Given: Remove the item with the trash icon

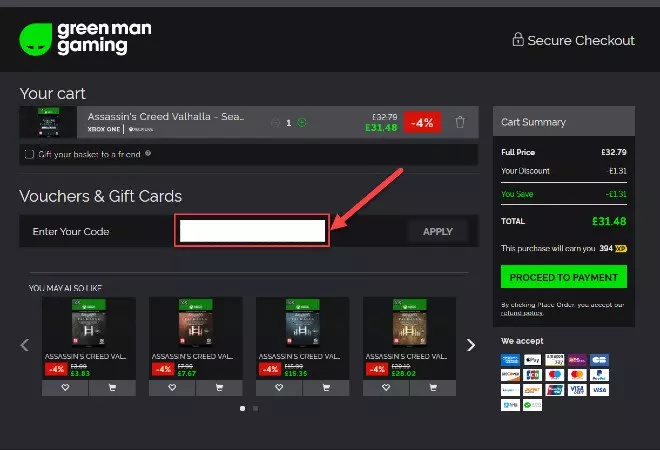Looking at the screenshot, I should (x=460, y=122).
